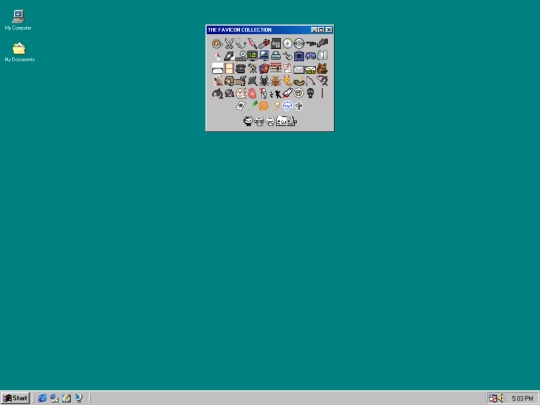Click the old computer with CD favicon
Viewport: 540px width, 405px height.
[241, 55]
